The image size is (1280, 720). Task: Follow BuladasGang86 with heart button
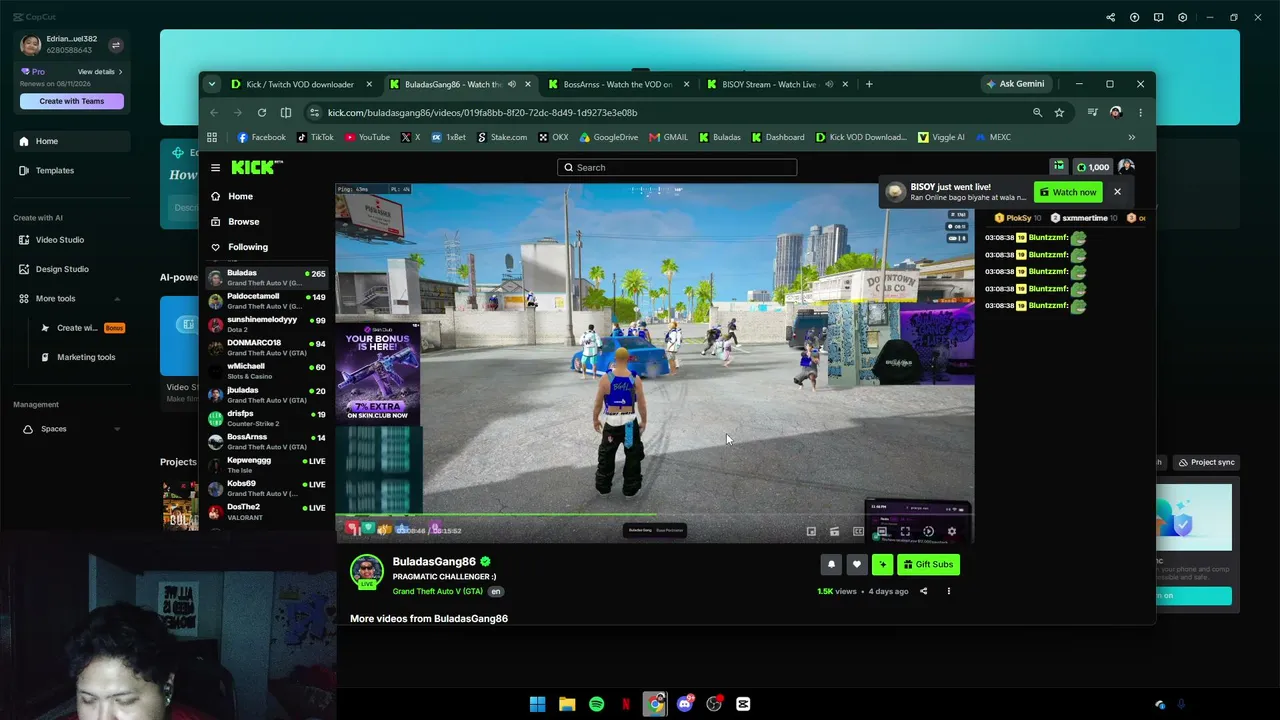click(856, 565)
